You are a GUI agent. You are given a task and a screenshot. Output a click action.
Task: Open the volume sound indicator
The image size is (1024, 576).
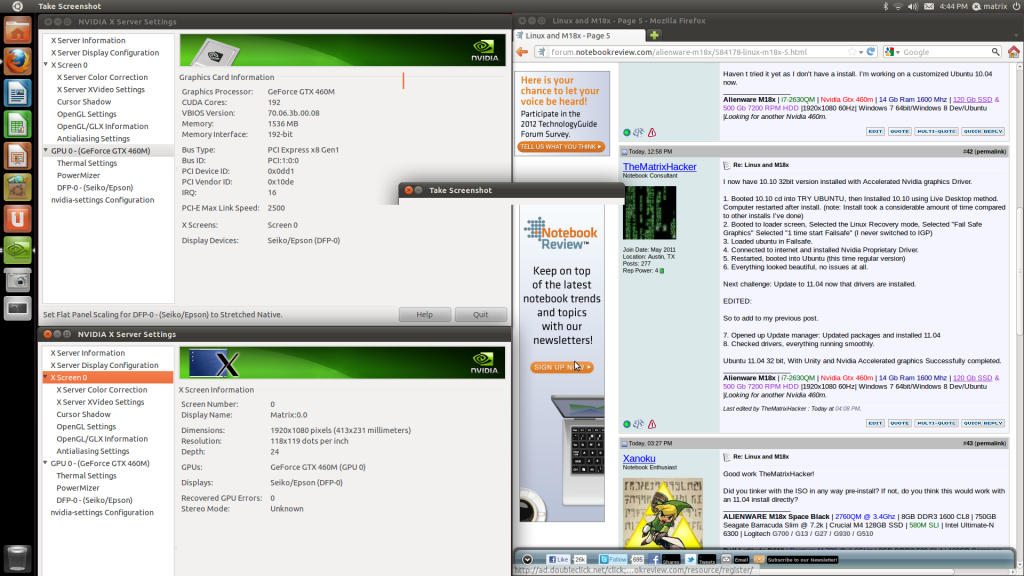913,6
